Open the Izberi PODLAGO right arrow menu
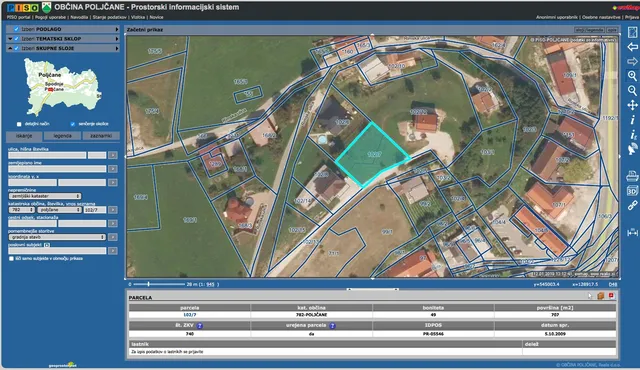 pos(117,29)
